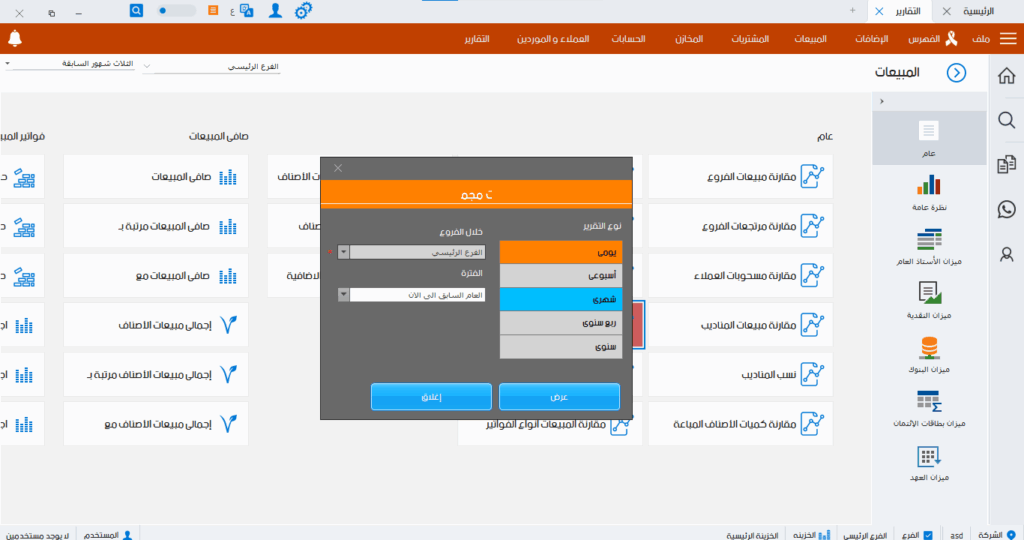Open الثلاث شهور السابقة period dropdown
This screenshot has height=540, width=1024.
pyautogui.click(x=8, y=63)
